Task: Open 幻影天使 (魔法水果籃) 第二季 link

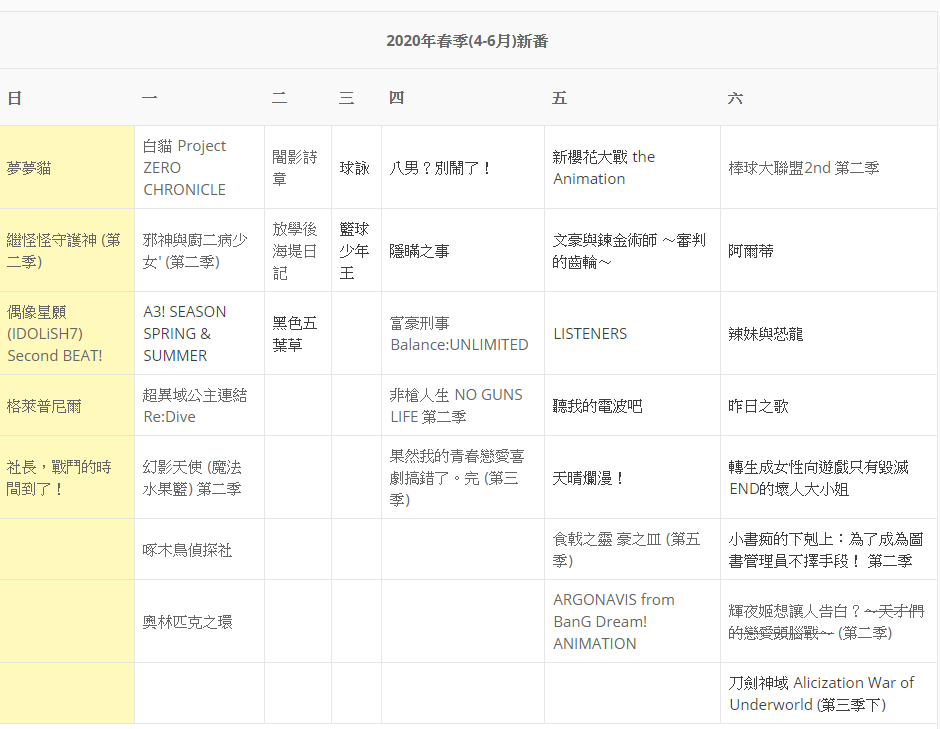Action: (x=192, y=478)
